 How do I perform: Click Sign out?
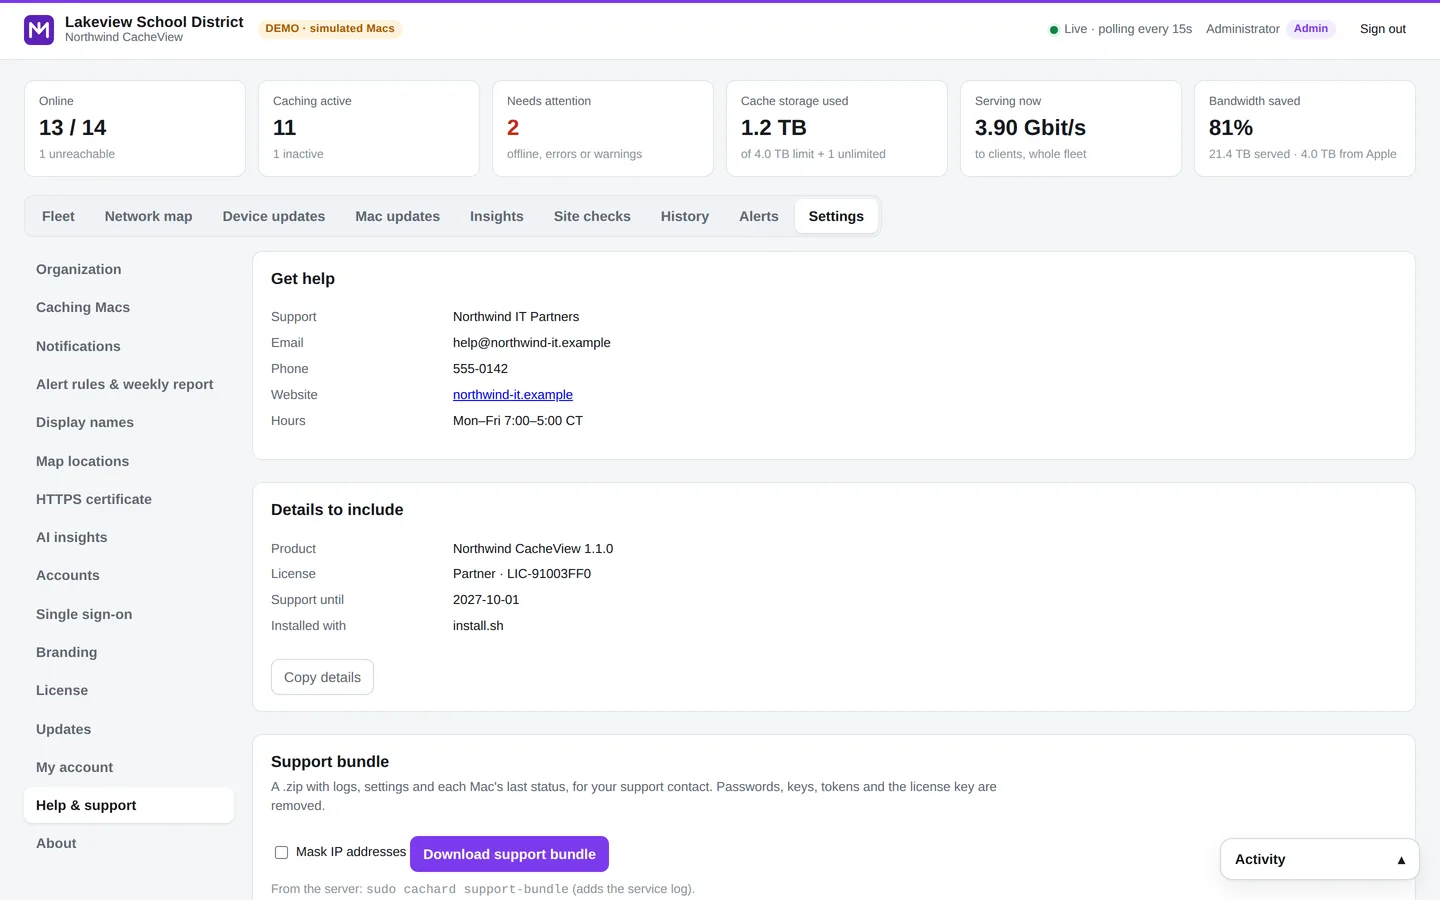[1383, 29]
